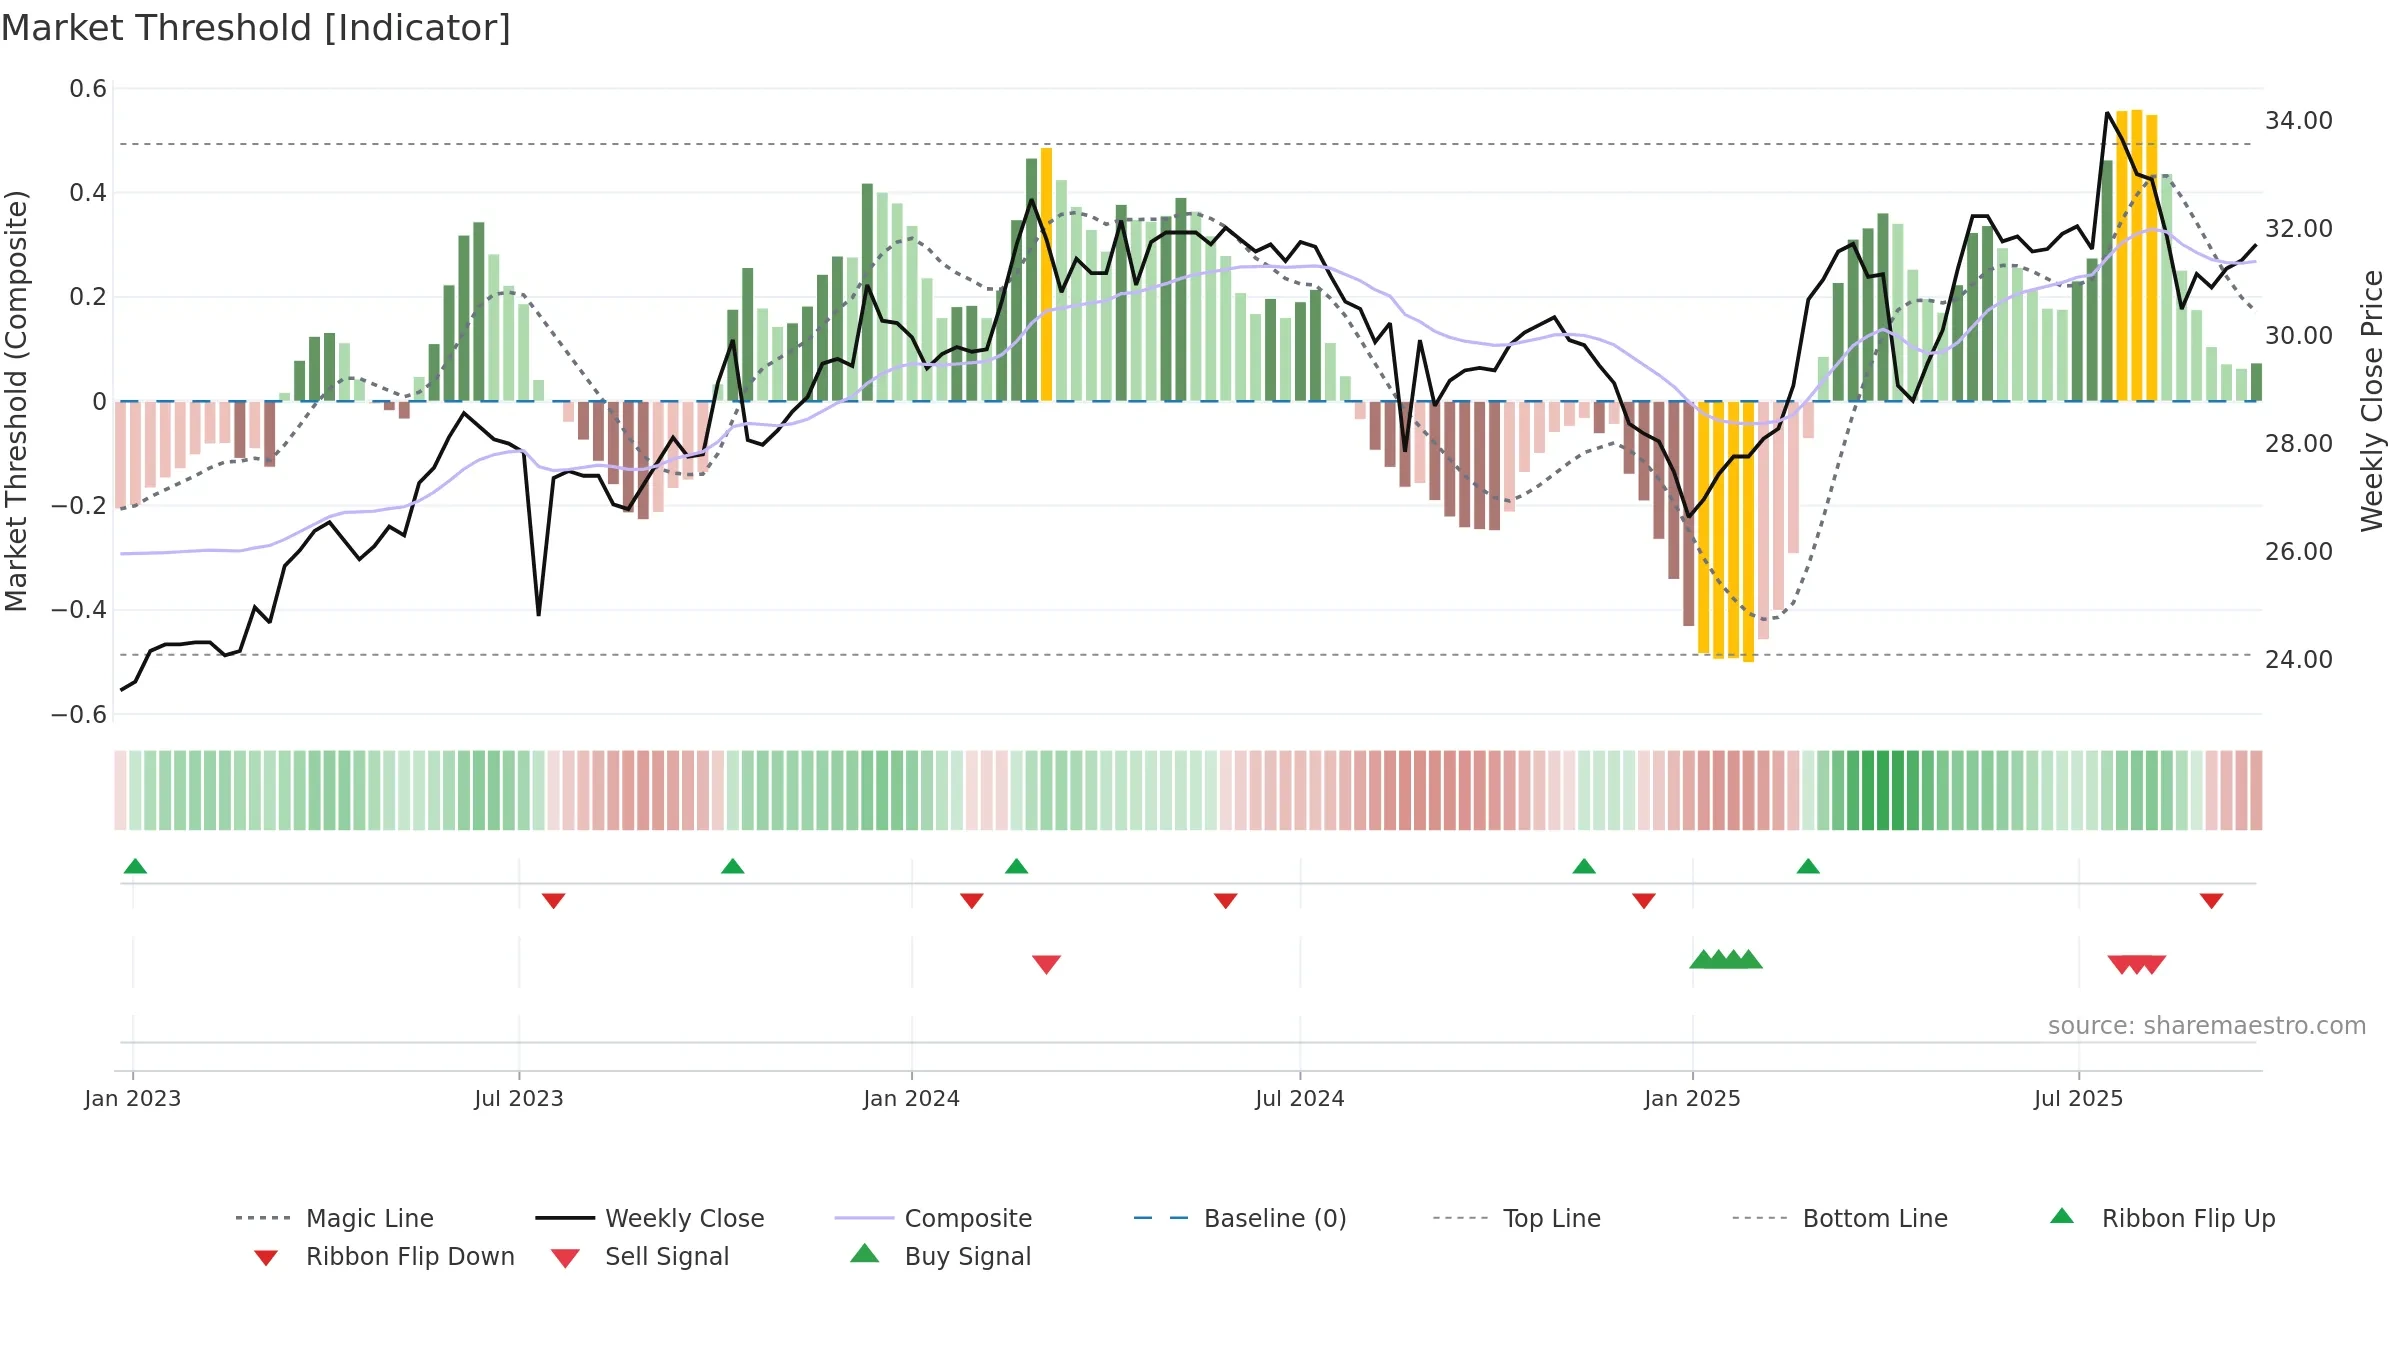Toggle the Buy Signal legend entry
The height and width of the screenshot is (1350, 2400).
pos(940,1256)
